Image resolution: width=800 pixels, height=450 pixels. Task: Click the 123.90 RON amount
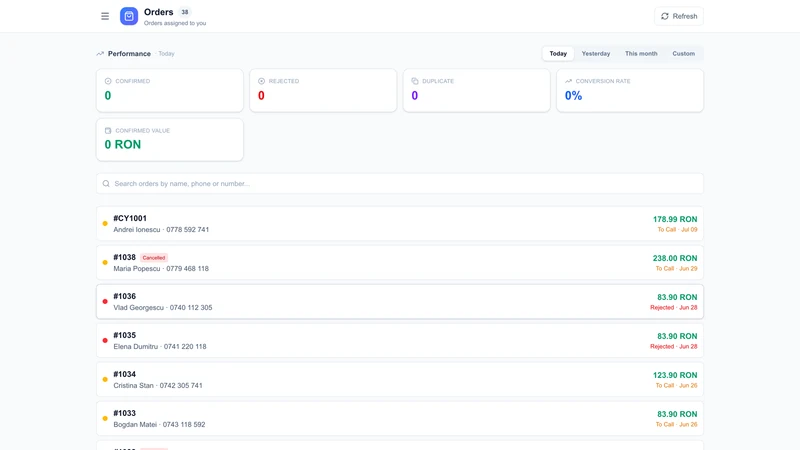click(675, 375)
